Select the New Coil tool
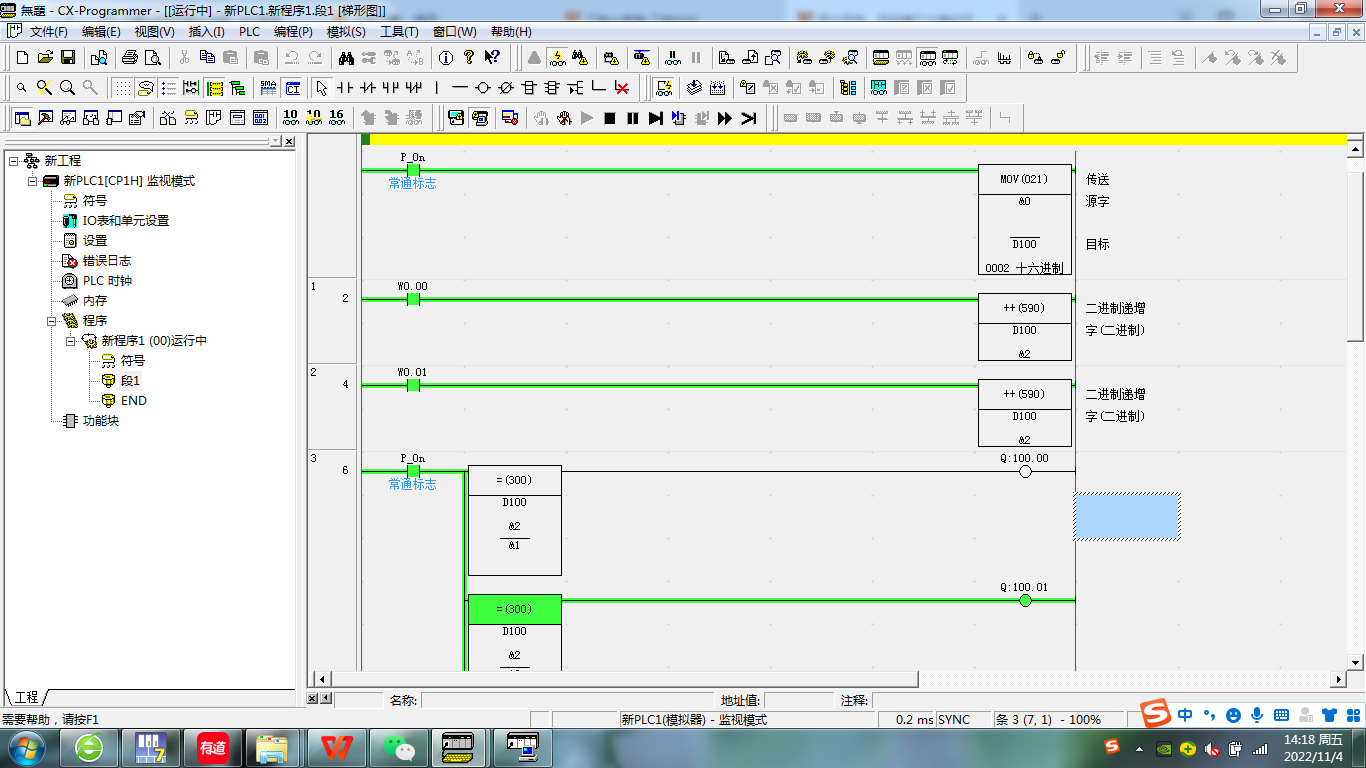The width and height of the screenshot is (1366, 768). pyautogui.click(x=483, y=88)
